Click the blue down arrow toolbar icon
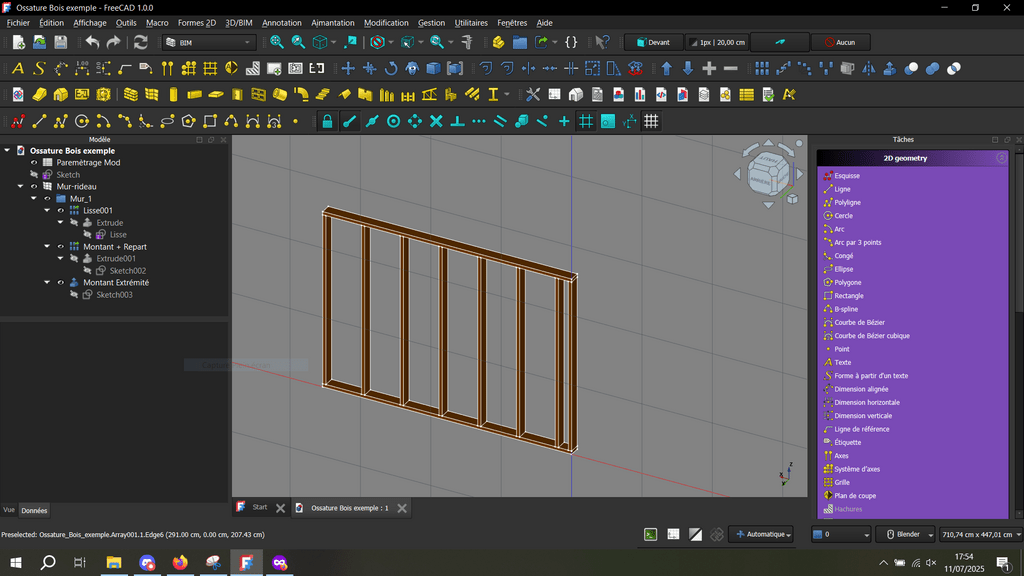The height and width of the screenshot is (576, 1024). (x=688, y=69)
